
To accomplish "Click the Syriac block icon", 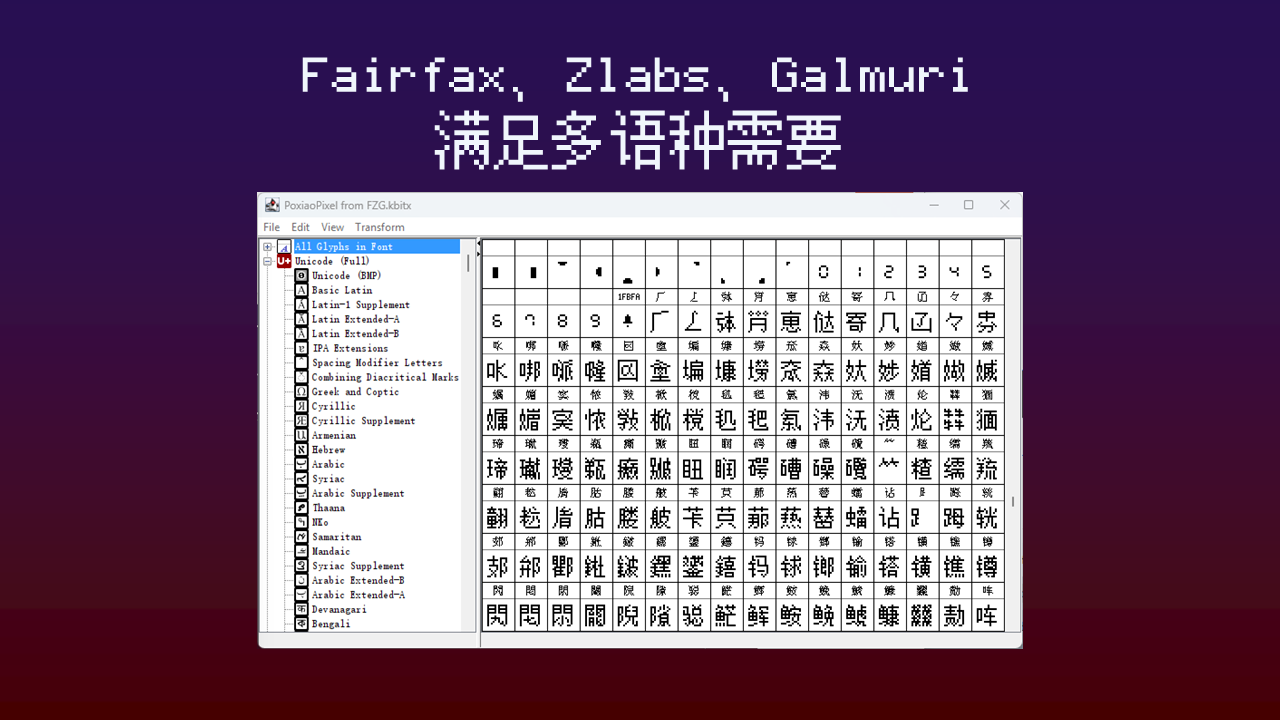I will pos(301,479).
